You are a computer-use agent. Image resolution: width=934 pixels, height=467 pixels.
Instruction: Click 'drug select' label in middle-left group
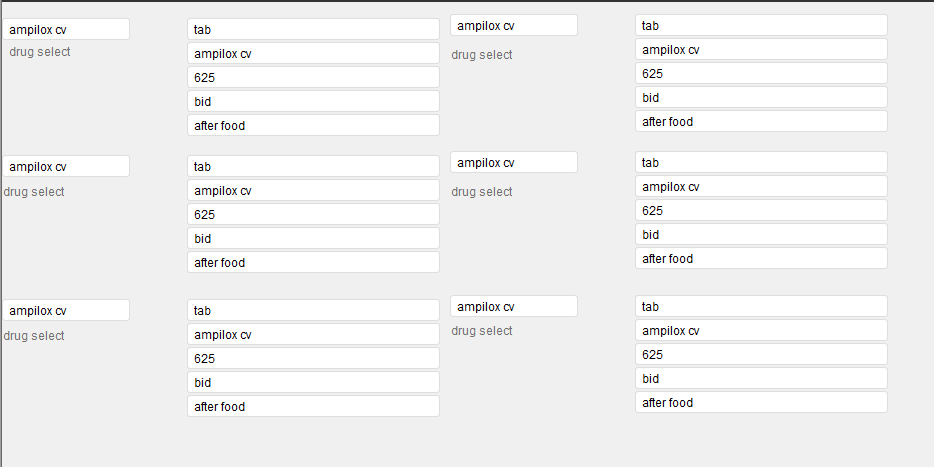tap(34, 192)
